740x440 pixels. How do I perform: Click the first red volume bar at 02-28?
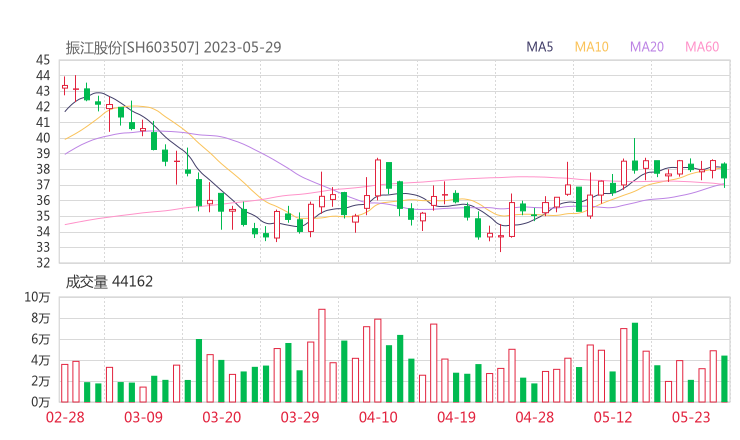65,383
